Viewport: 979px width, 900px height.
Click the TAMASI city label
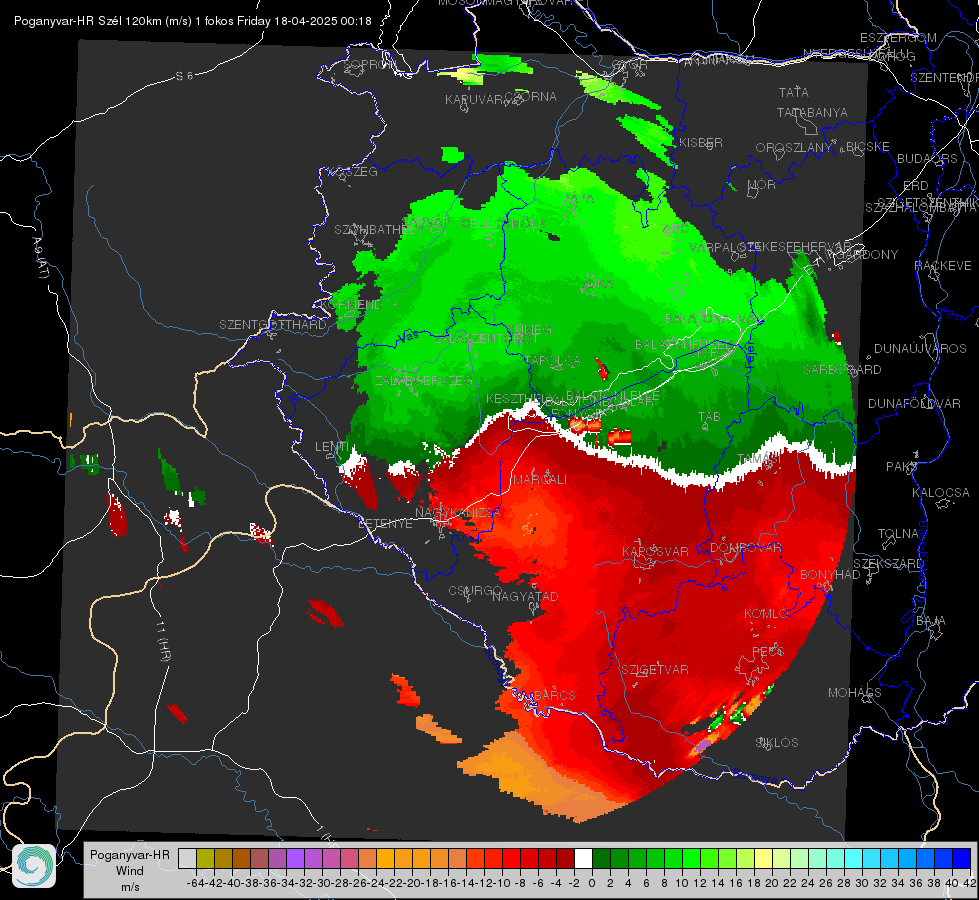click(759, 459)
